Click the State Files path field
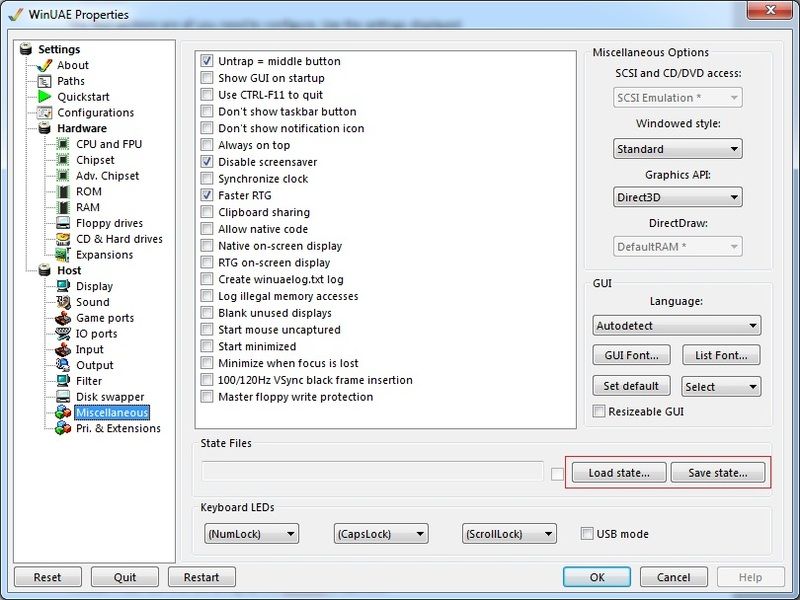 pos(372,472)
